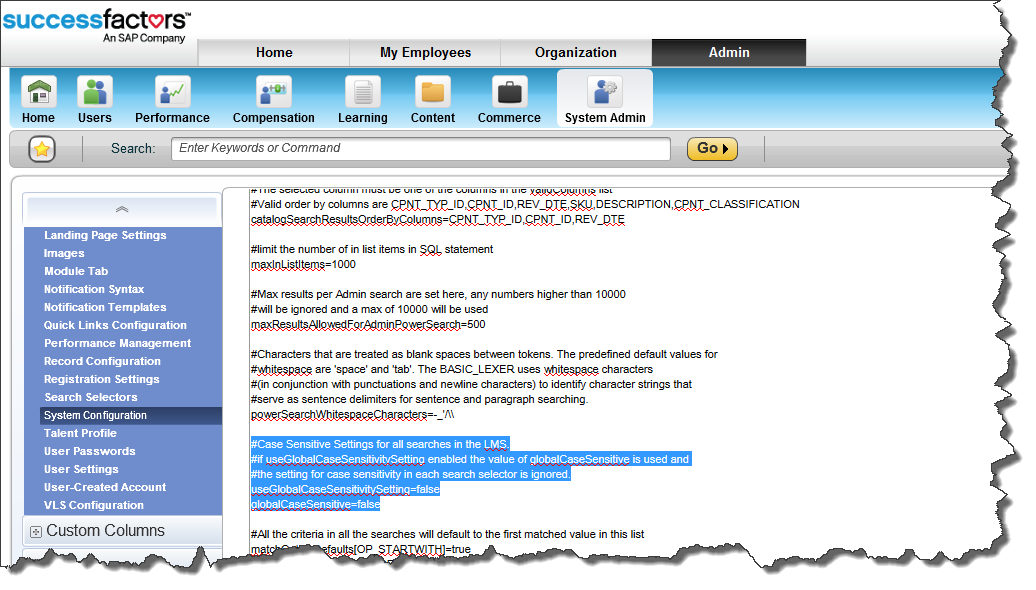Open User-Created Account
The image size is (1036, 590).
[x=105, y=487]
